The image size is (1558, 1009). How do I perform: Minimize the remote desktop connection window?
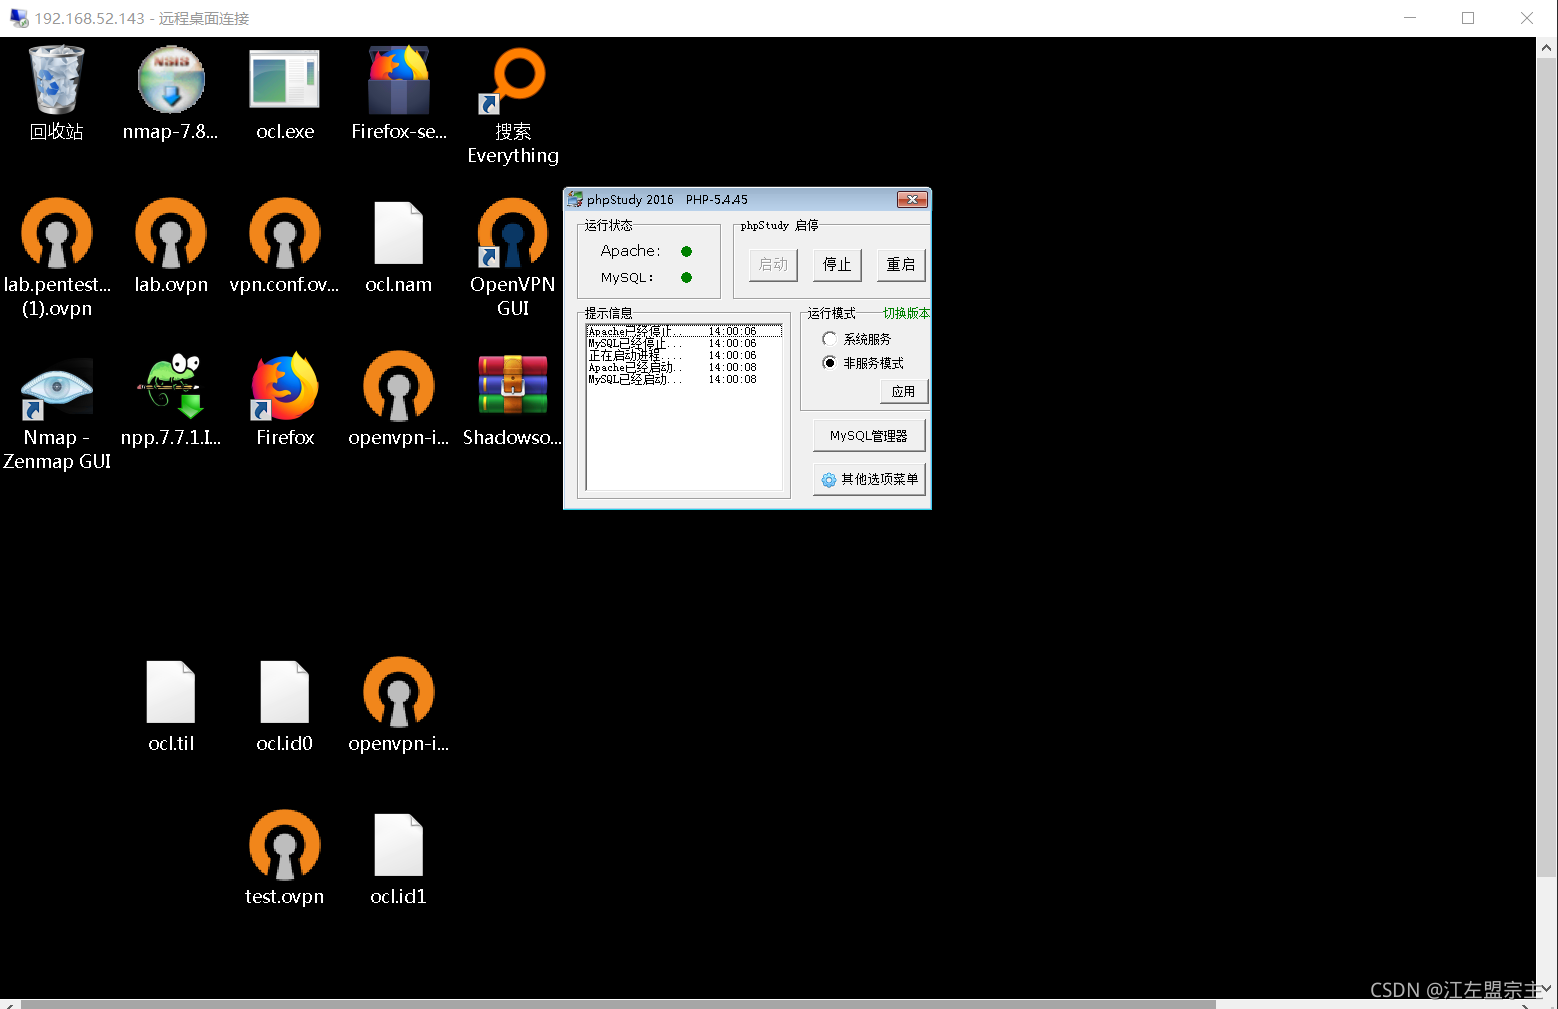(x=1410, y=18)
